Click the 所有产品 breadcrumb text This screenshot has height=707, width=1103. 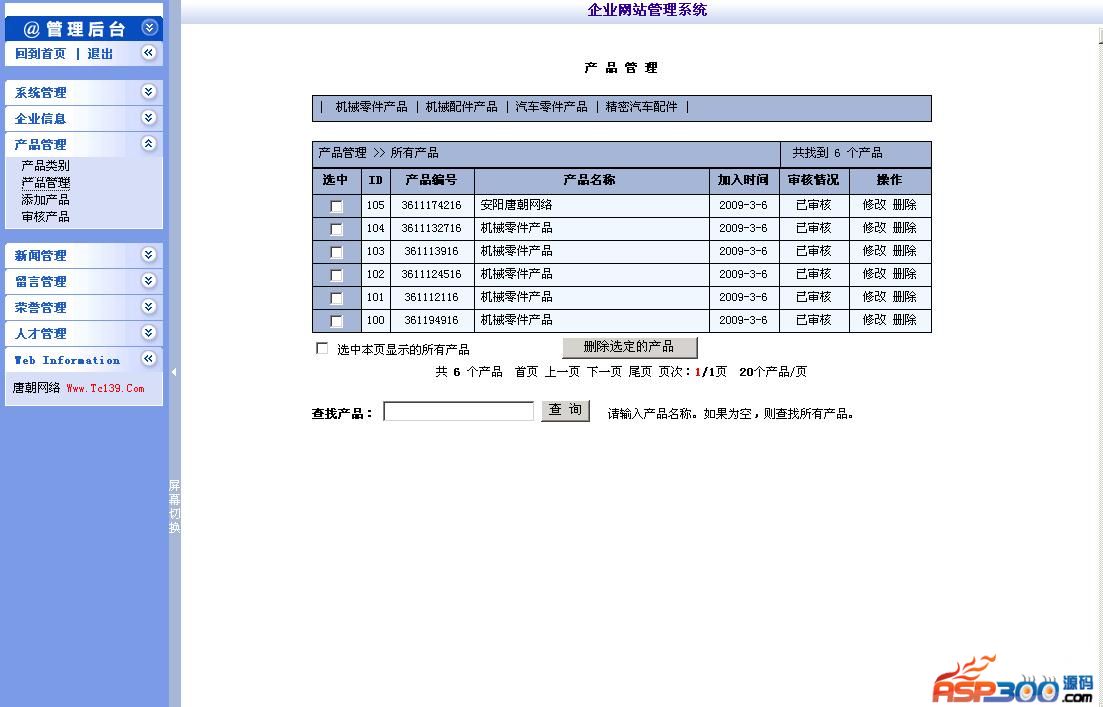coord(414,153)
